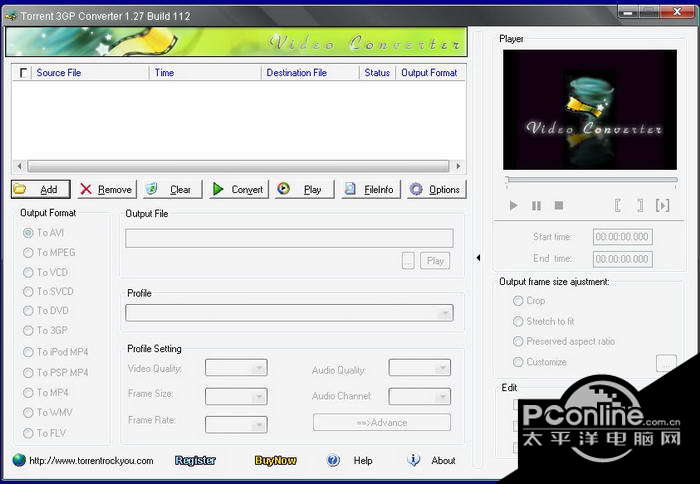700x484 pixels.
Task: Open the Video Quality dropdown
Action: point(236,368)
